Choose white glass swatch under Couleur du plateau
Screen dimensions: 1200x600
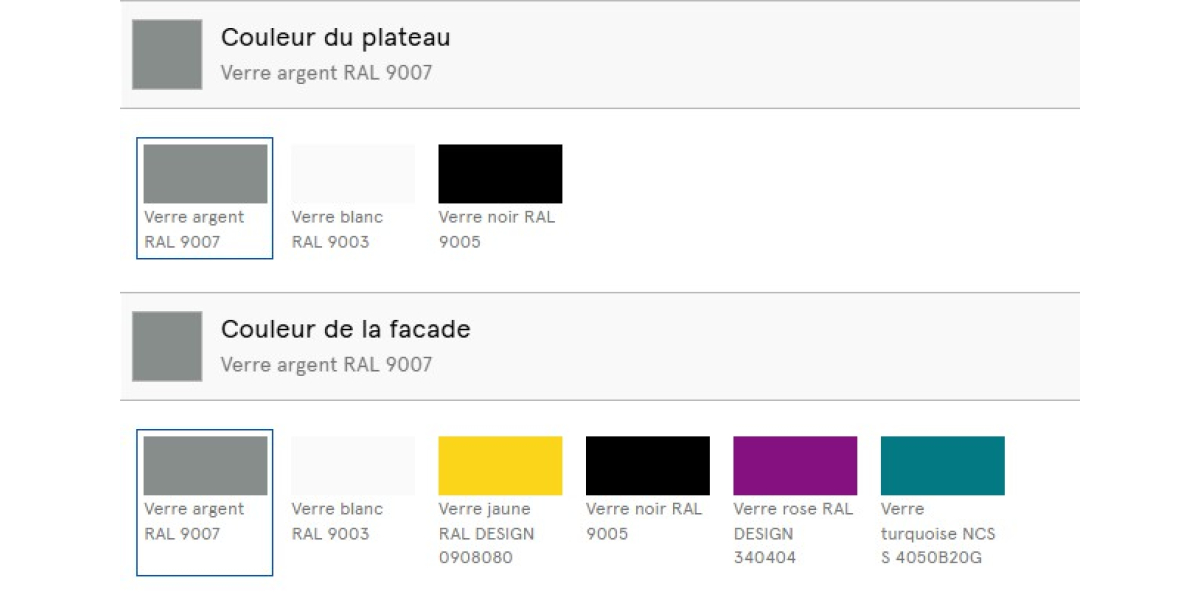[x=352, y=174]
